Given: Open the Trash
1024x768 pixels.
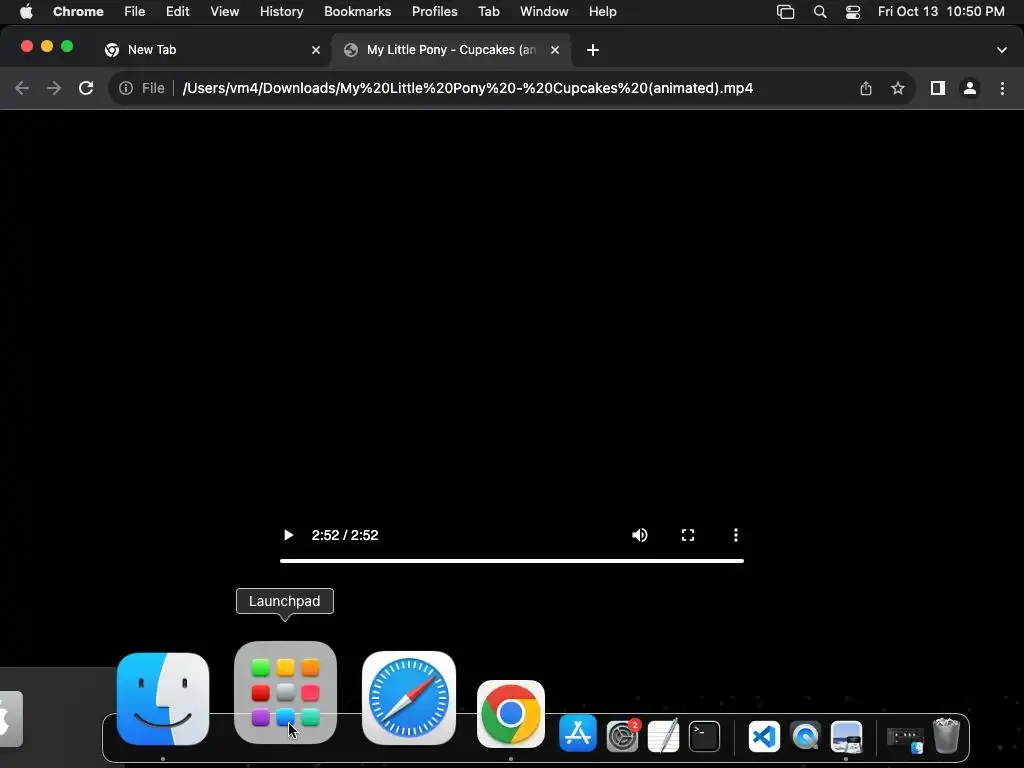Looking at the screenshot, I should [x=946, y=735].
